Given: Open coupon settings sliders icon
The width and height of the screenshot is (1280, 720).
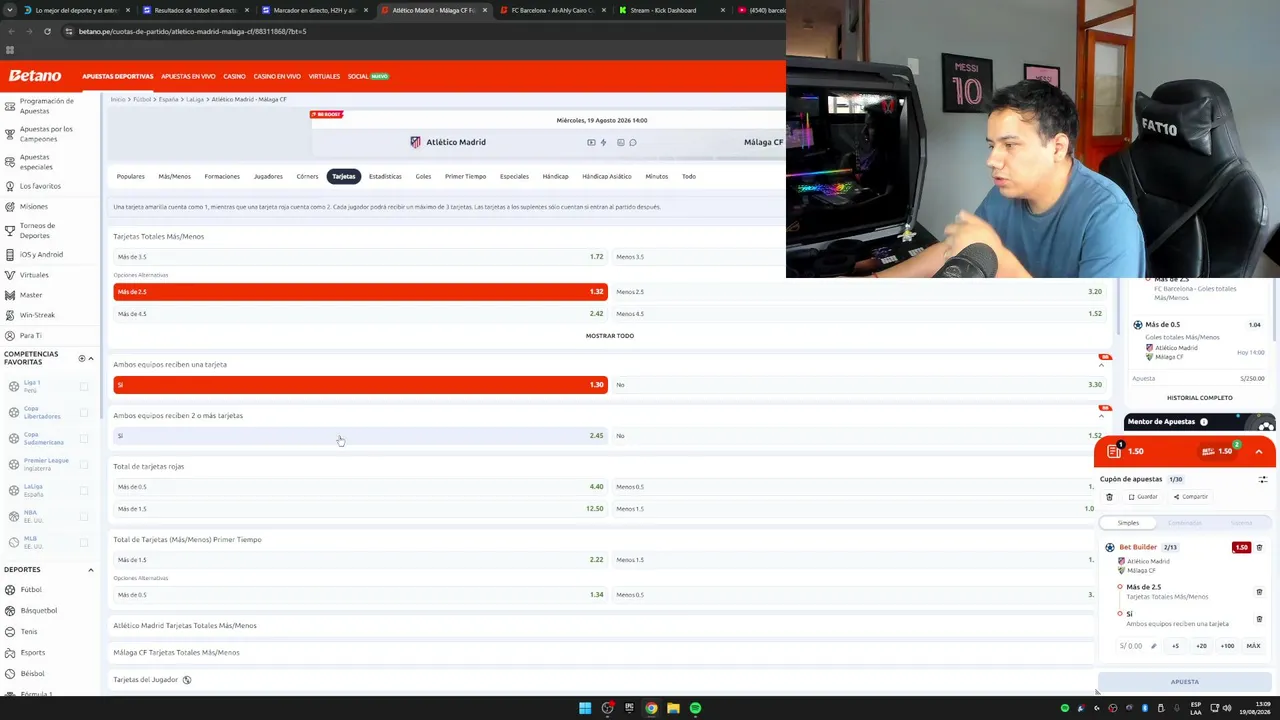Looking at the screenshot, I should tap(1263, 479).
